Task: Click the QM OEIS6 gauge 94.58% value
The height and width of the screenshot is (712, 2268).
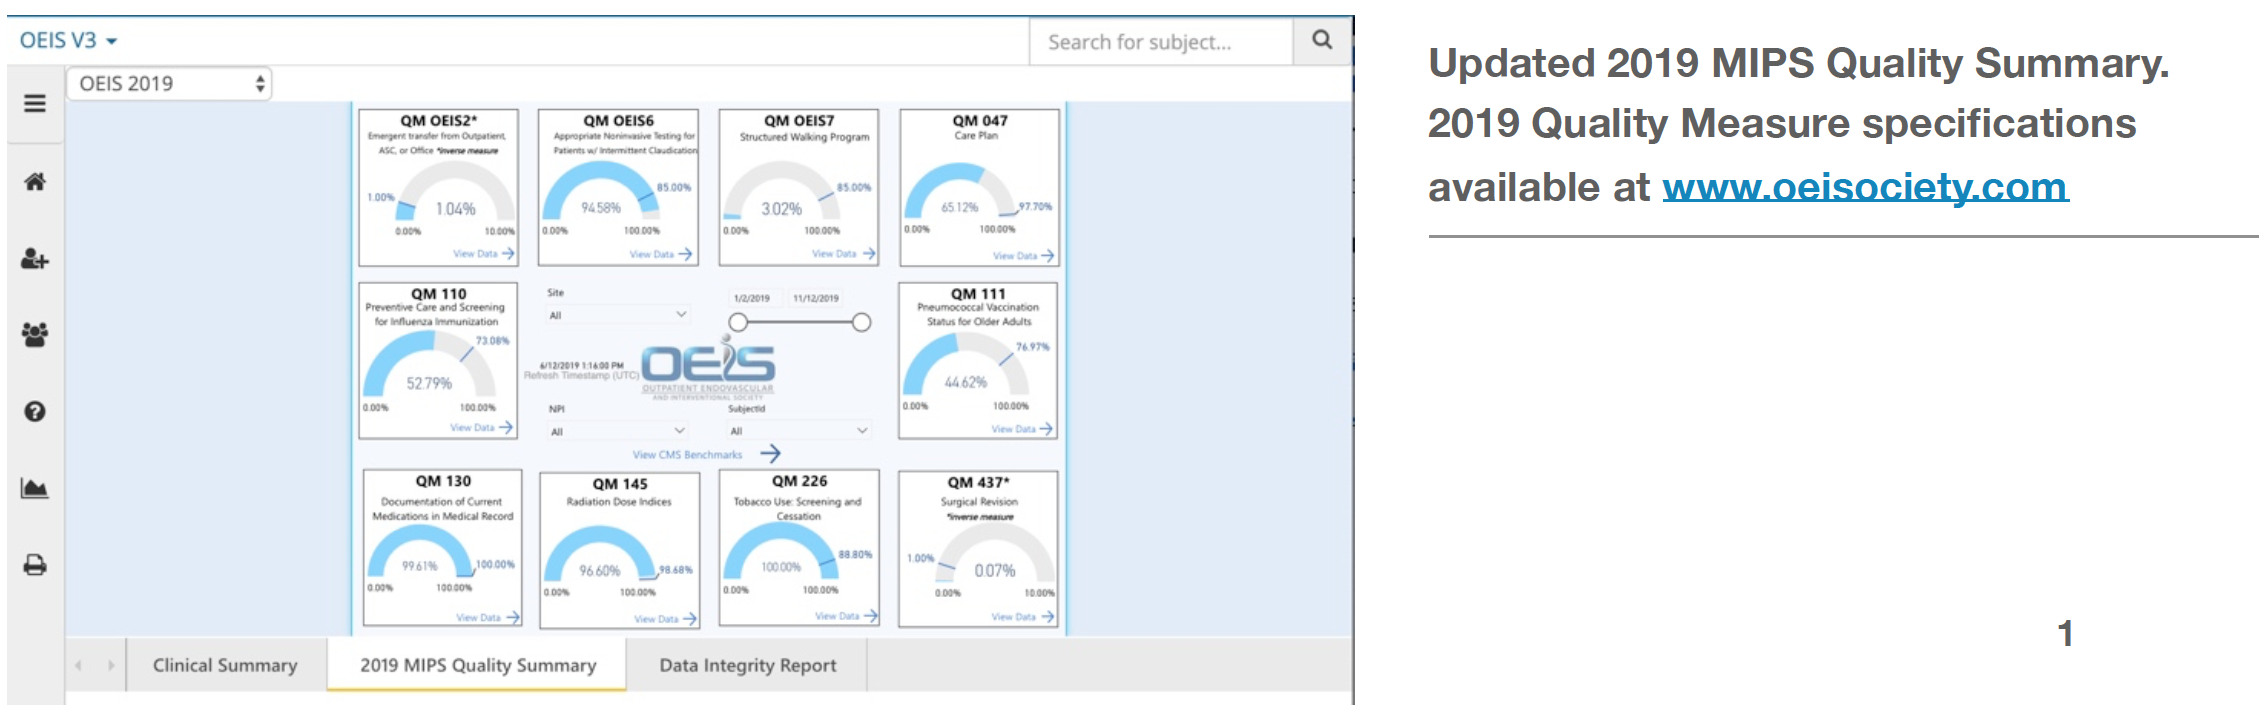Action: [x=601, y=208]
